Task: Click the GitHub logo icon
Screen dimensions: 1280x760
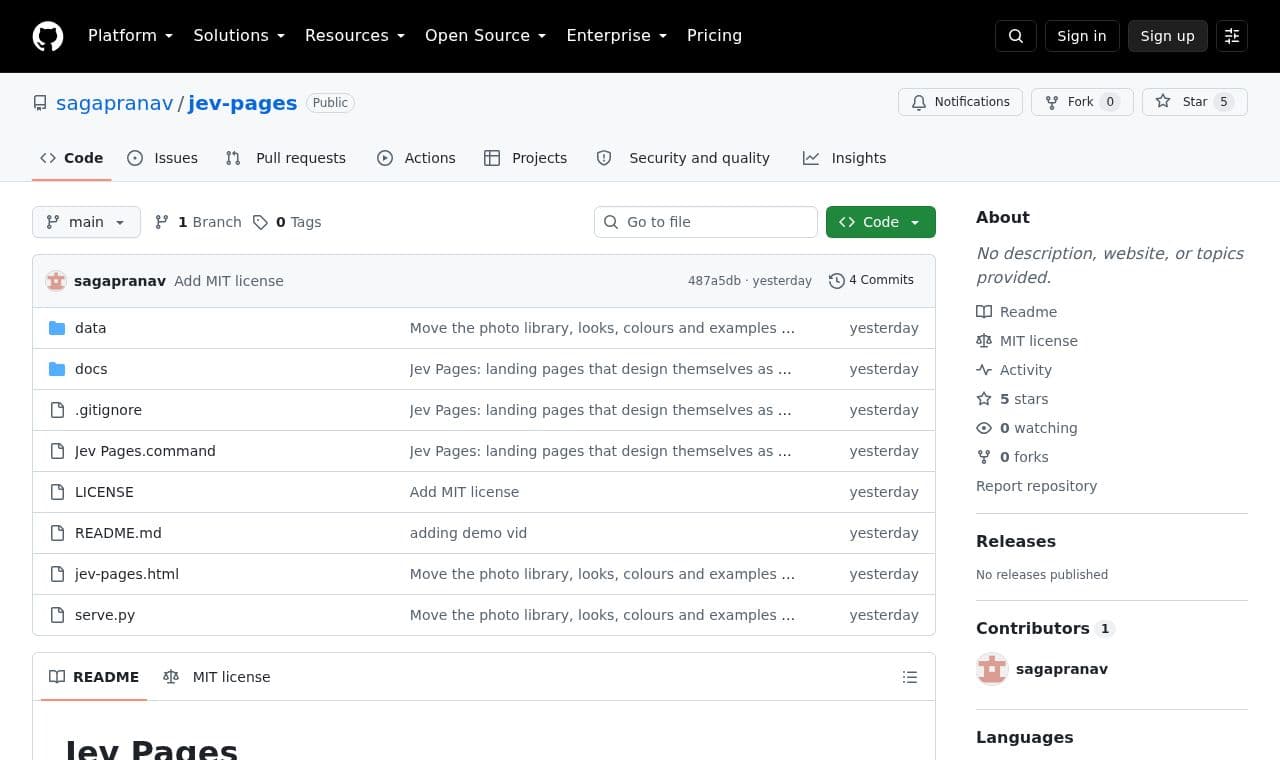Action: [x=48, y=36]
